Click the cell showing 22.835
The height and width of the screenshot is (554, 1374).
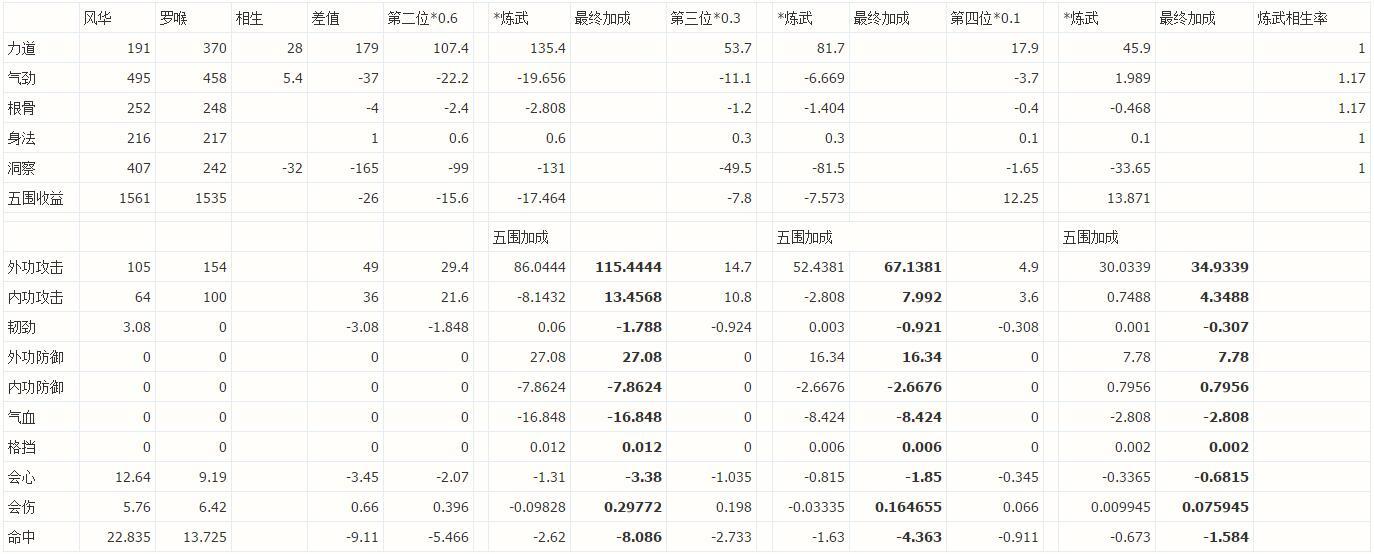[x=129, y=537]
